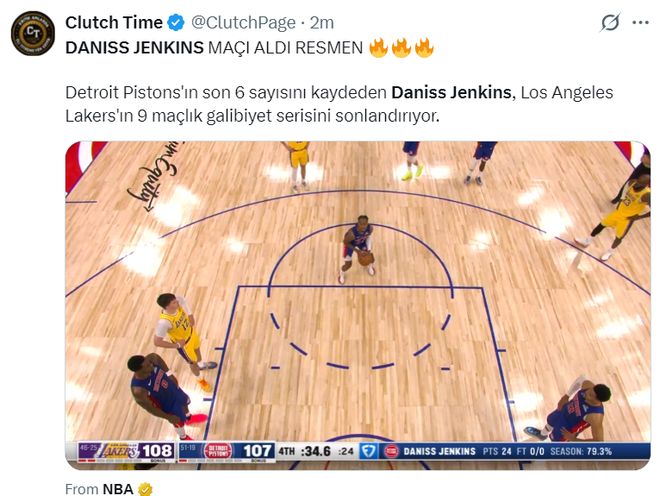Click bold Daniss Jenkins in tweet body
Viewport: 660px width, 496px height.
coord(451,93)
